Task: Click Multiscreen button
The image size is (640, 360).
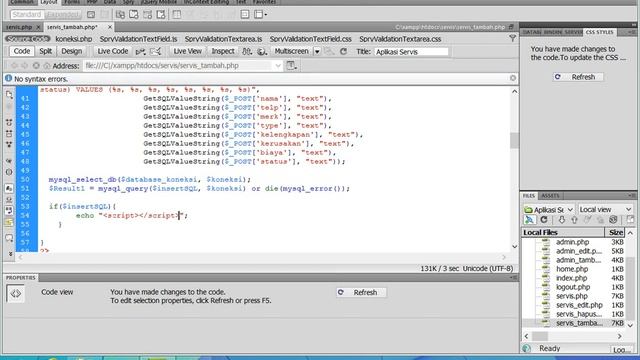Action: (x=291, y=51)
